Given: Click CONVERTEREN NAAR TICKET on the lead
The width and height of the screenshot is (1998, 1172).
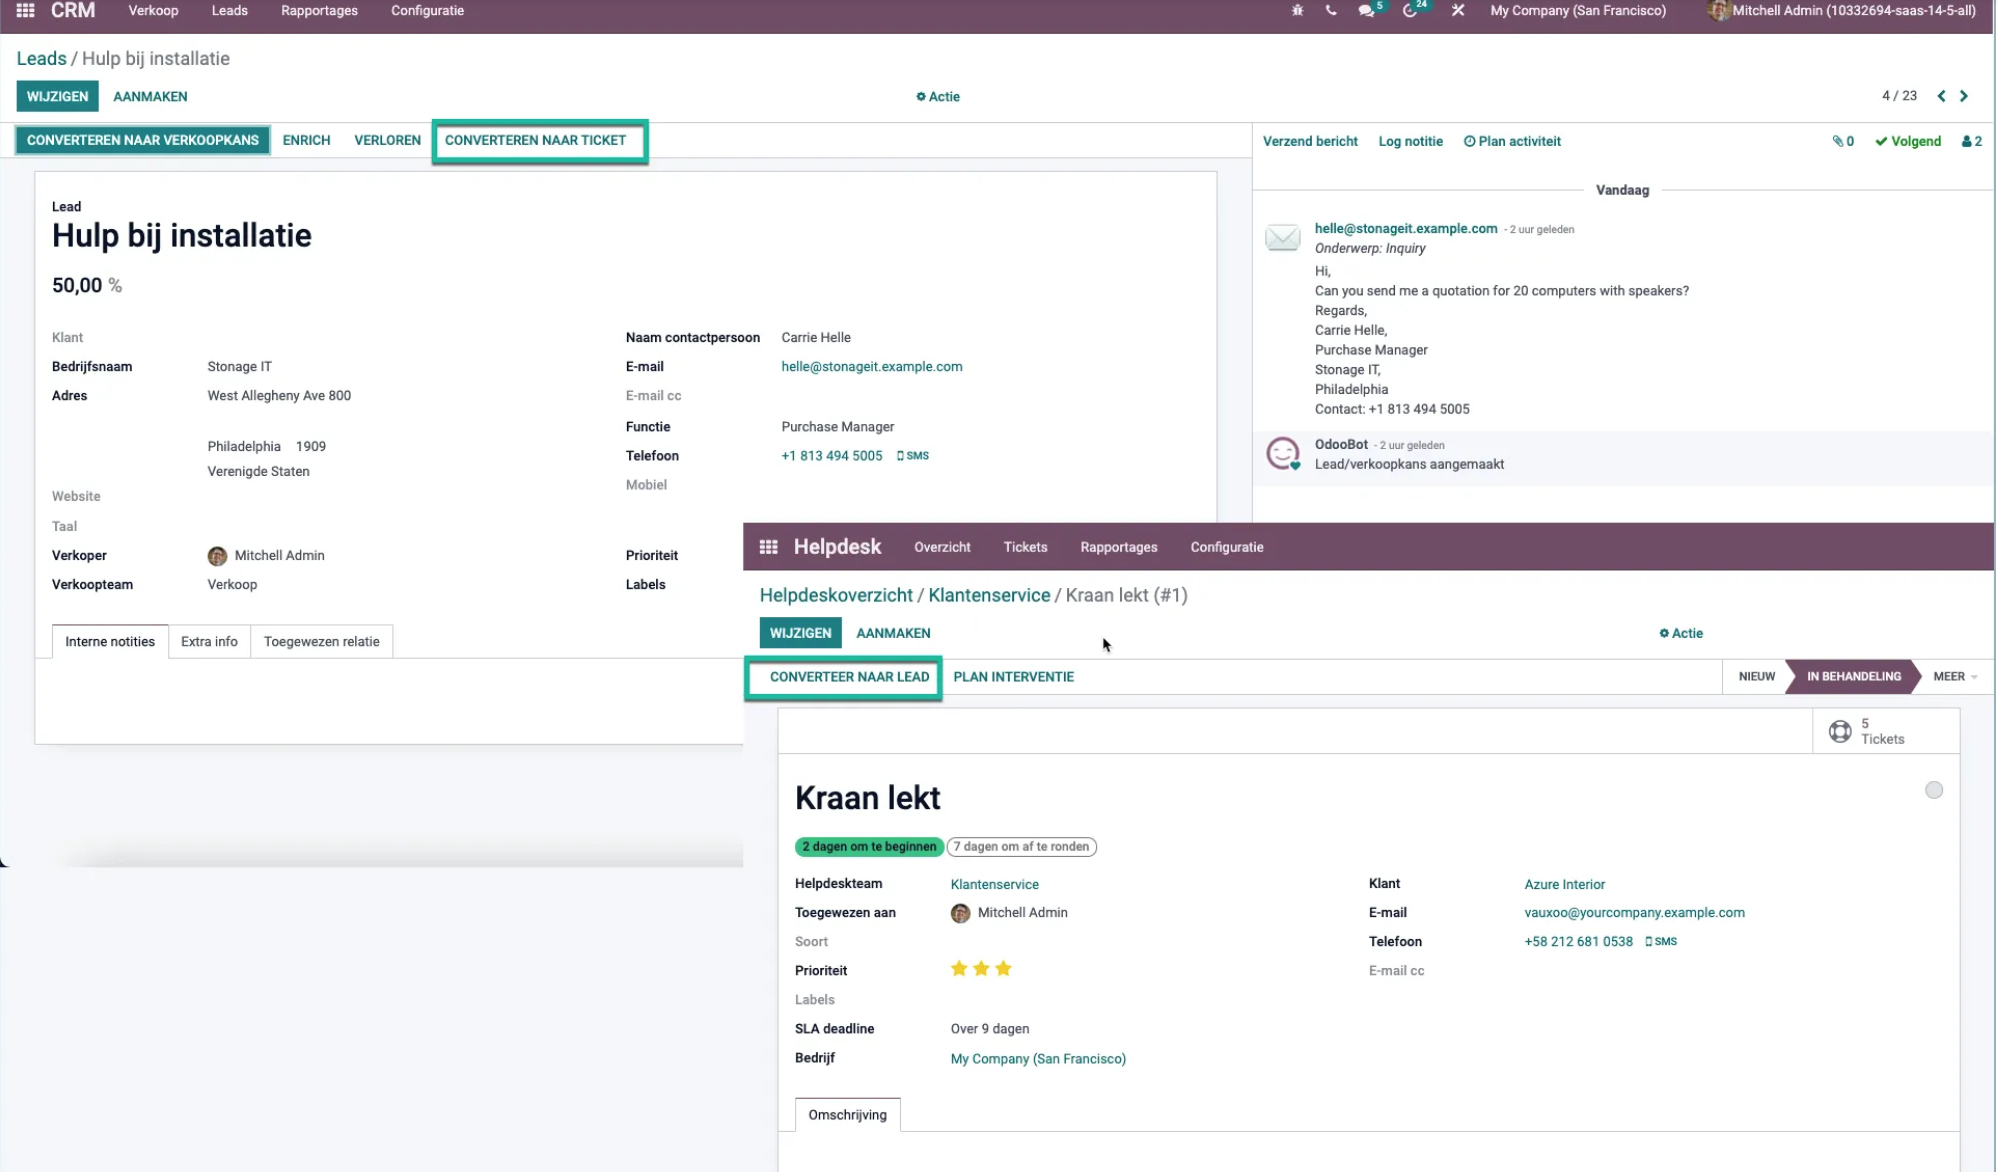Looking at the screenshot, I should coord(539,140).
